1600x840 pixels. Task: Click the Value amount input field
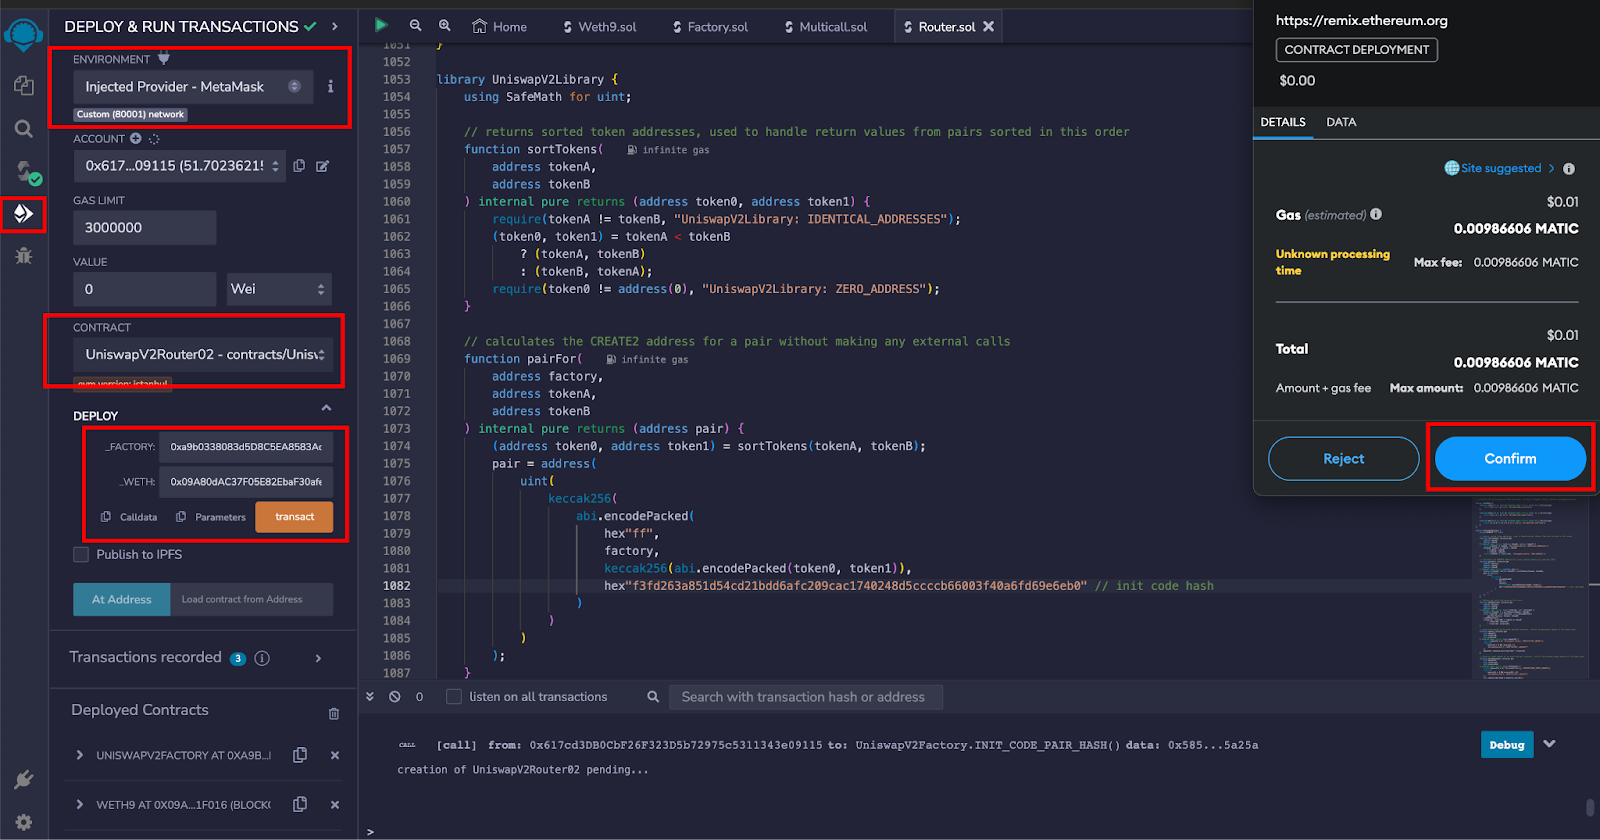click(x=145, y=289)
